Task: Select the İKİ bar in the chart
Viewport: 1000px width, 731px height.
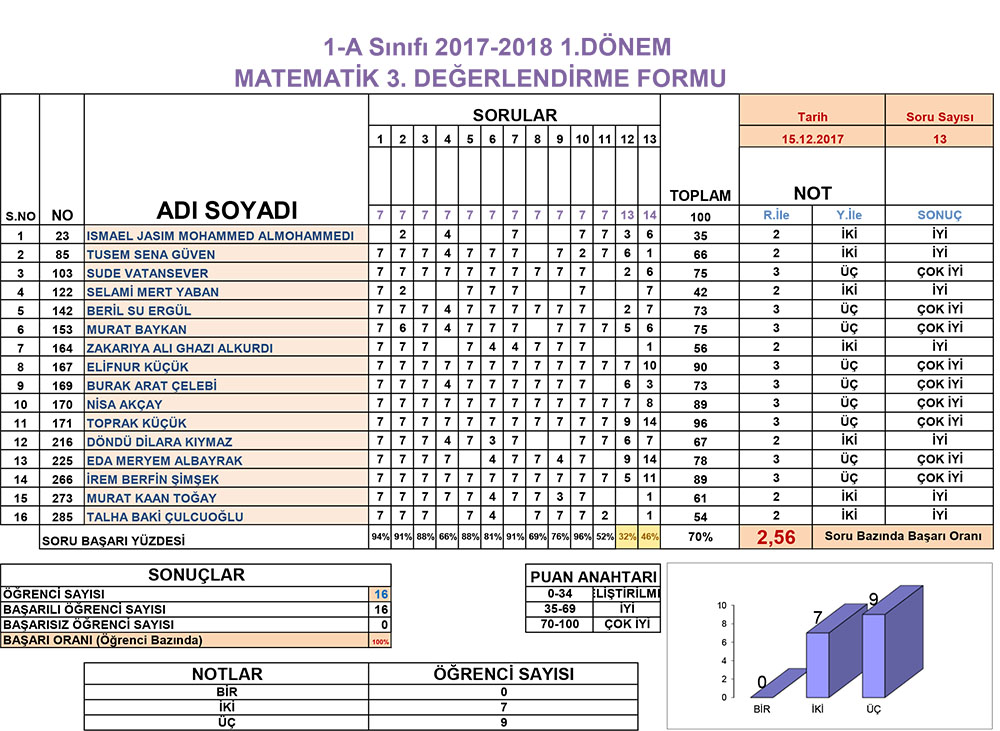Action: coord(836,651)
